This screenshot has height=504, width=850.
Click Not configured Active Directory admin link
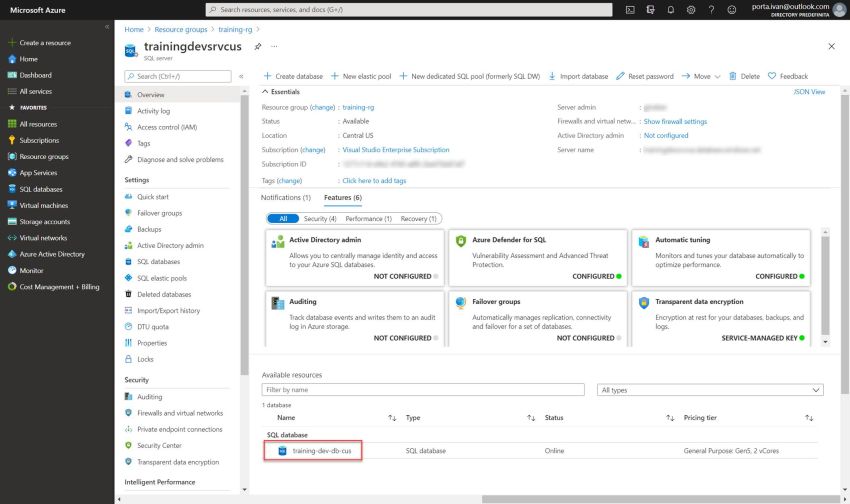(666, 136)
